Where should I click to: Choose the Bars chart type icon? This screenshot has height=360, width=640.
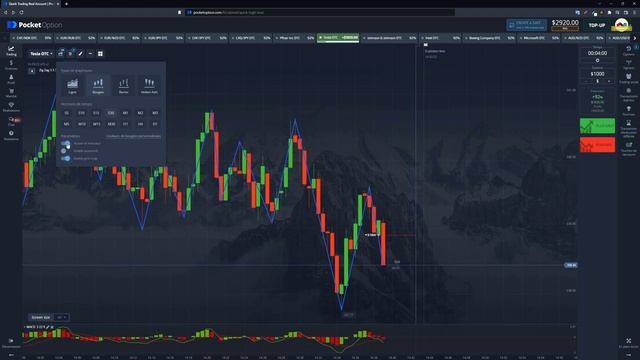123,86
